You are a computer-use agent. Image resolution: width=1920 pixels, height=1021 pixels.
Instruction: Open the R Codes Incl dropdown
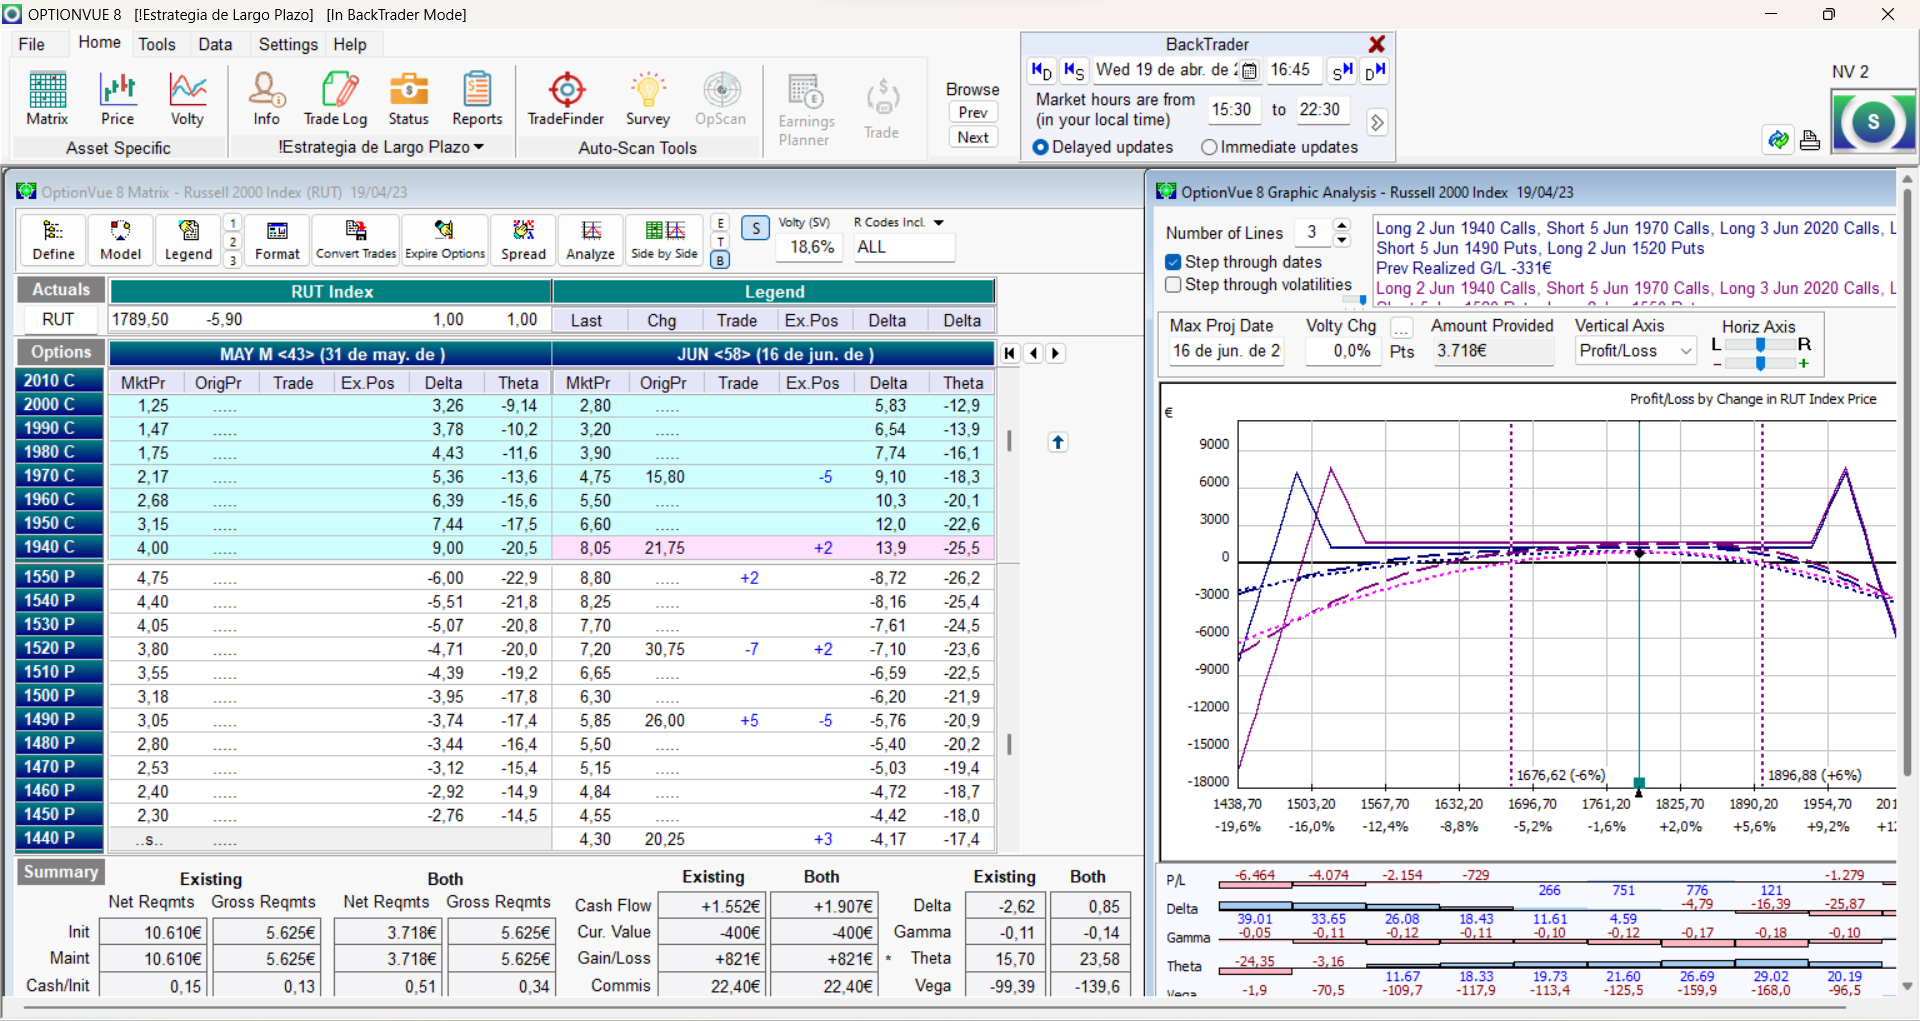tap(939, 223)
